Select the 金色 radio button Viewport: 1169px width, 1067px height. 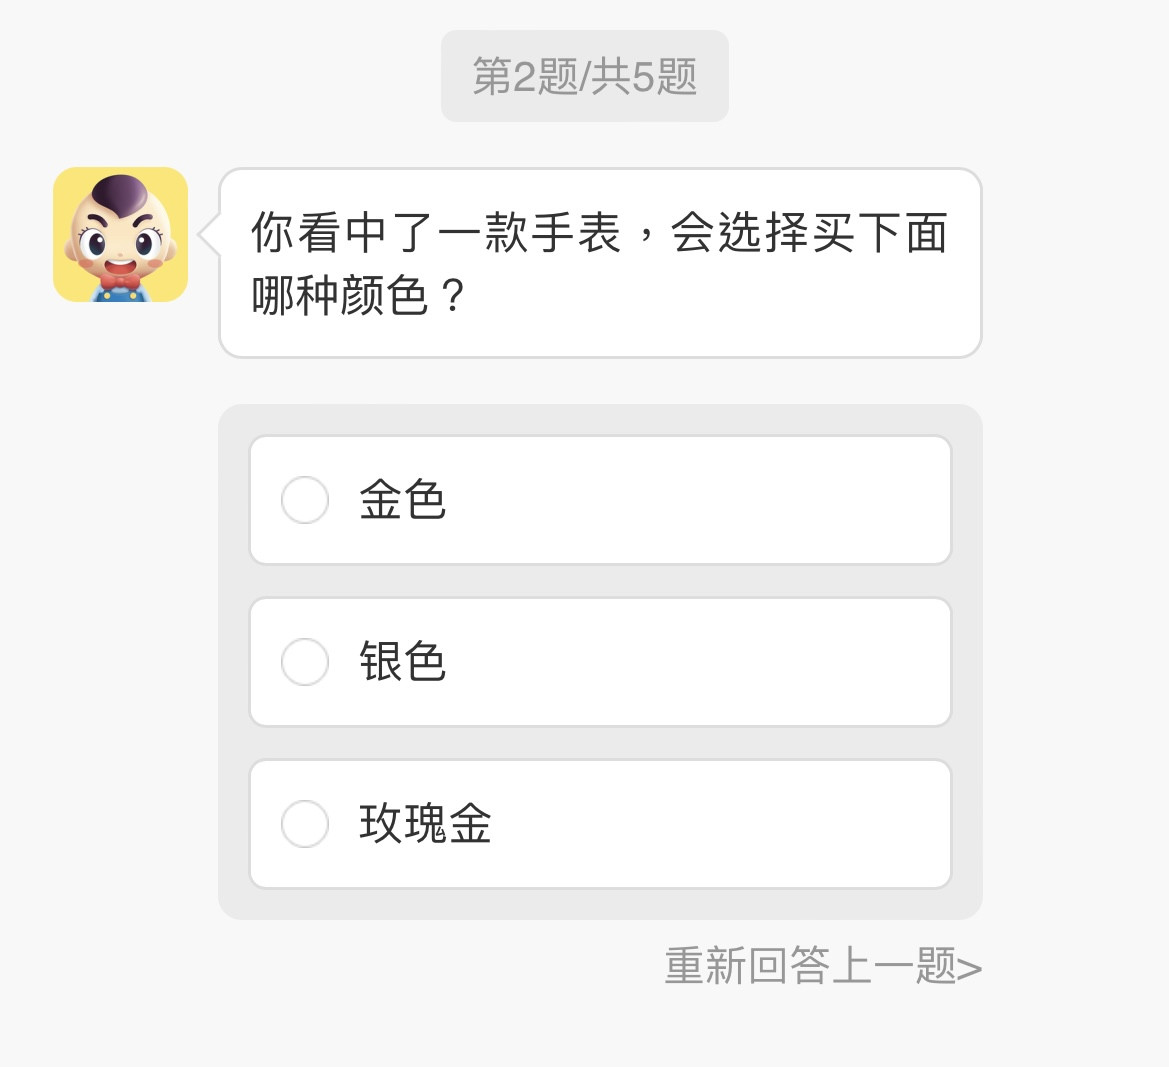coord(305,500)
